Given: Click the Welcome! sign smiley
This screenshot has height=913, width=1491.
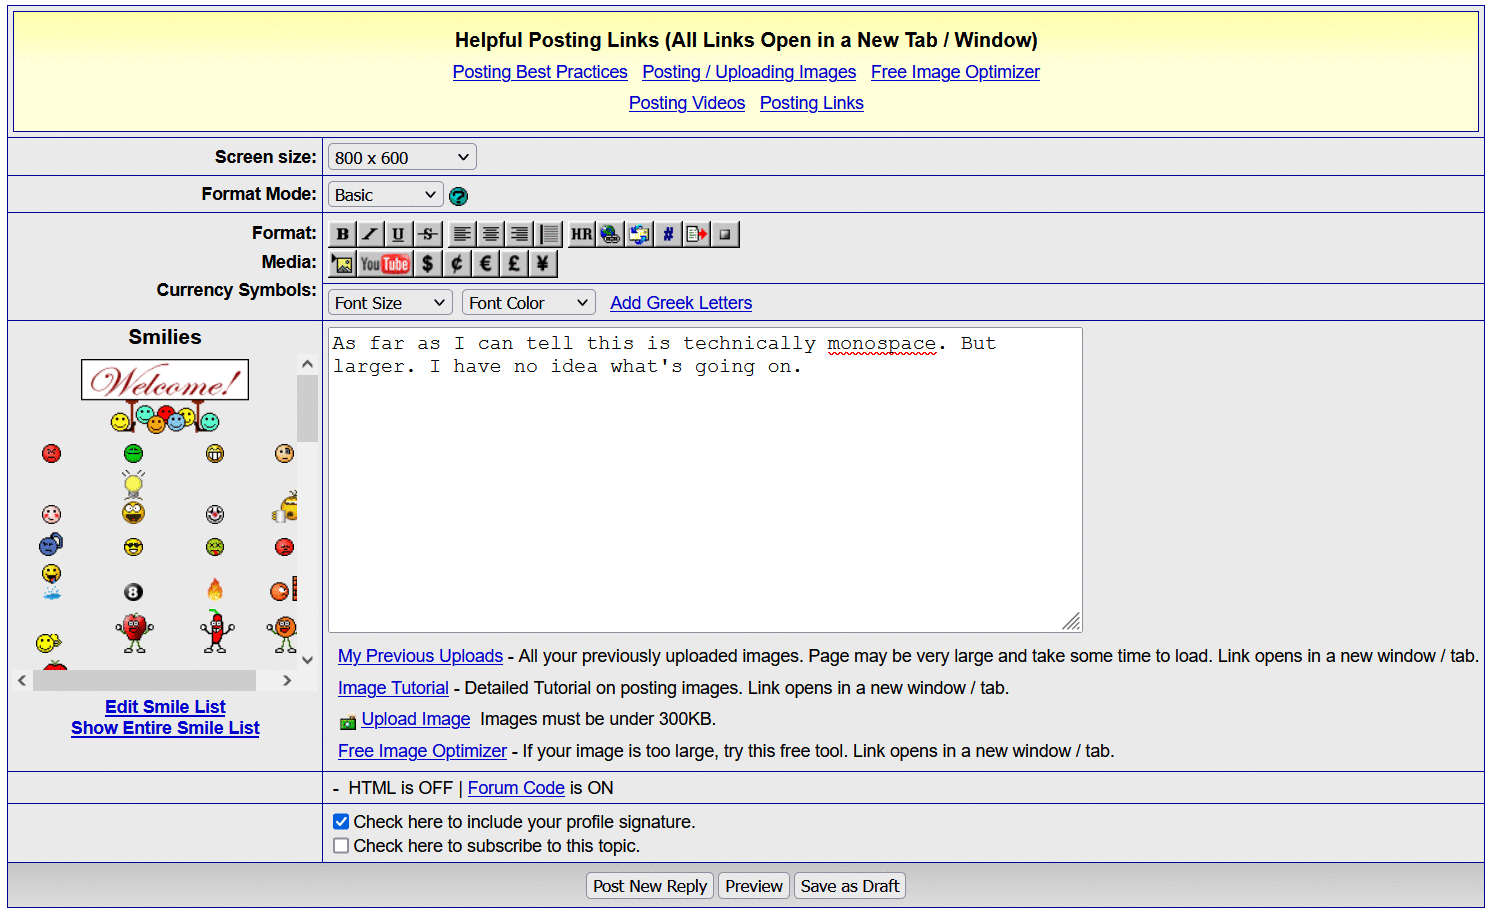Looking at the screenshot, I should (x=165, y=395).
